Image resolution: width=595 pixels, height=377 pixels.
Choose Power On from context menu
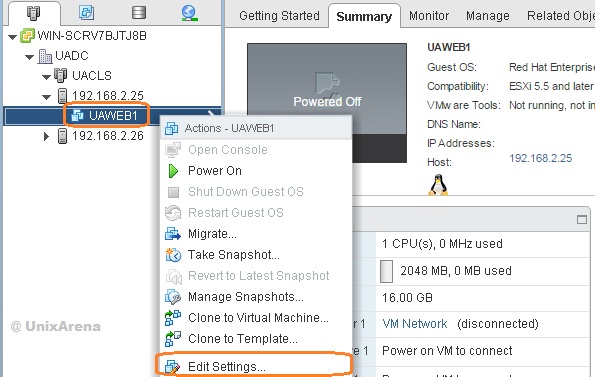click(x=256, y=171)
